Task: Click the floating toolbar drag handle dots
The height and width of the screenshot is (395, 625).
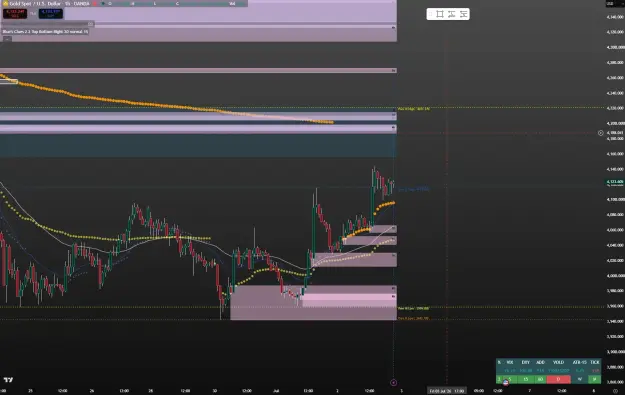Action: tap(430, 14)
